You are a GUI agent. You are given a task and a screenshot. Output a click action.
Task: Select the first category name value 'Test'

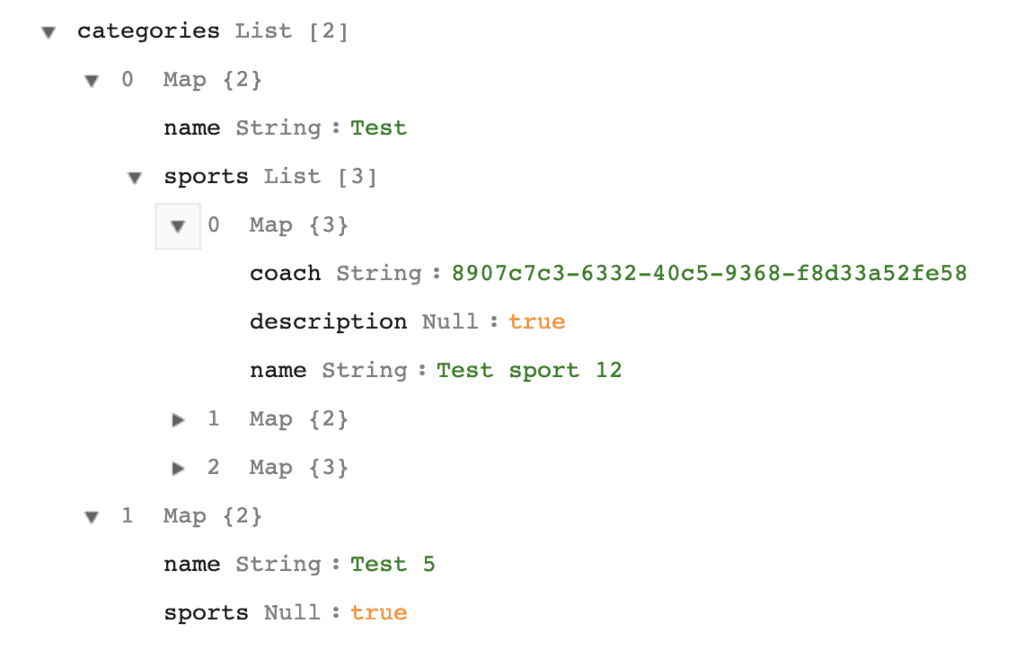(378, 128)
